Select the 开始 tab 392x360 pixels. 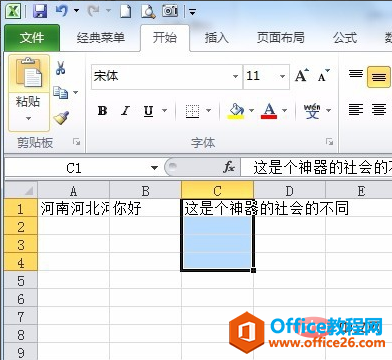point(165,38)
